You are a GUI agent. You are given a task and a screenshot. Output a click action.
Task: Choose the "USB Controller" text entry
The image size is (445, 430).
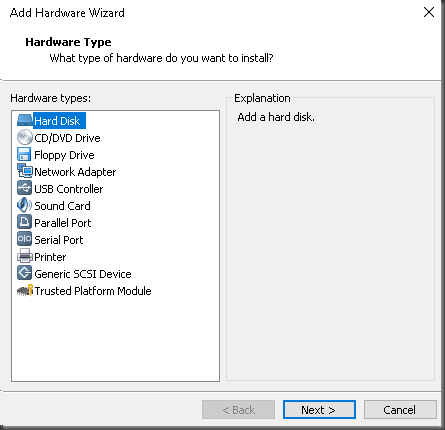(x=69, y=189)
